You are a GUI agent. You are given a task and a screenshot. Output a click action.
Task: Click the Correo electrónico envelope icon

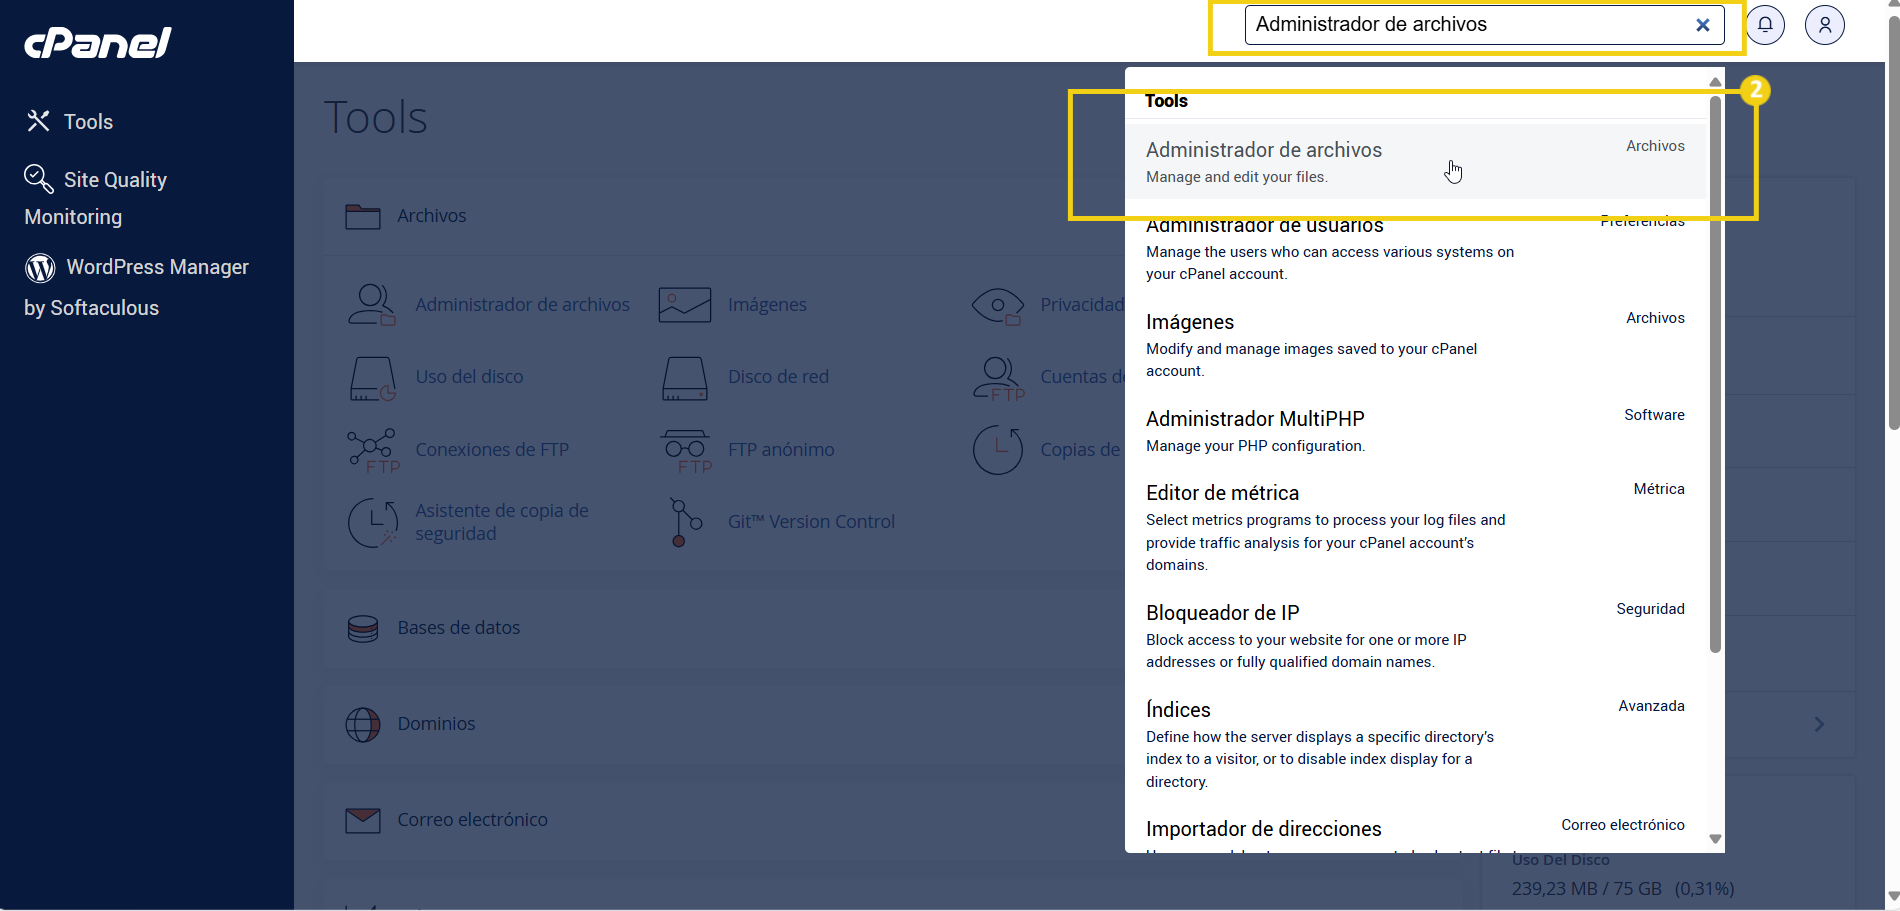point(362,820)
